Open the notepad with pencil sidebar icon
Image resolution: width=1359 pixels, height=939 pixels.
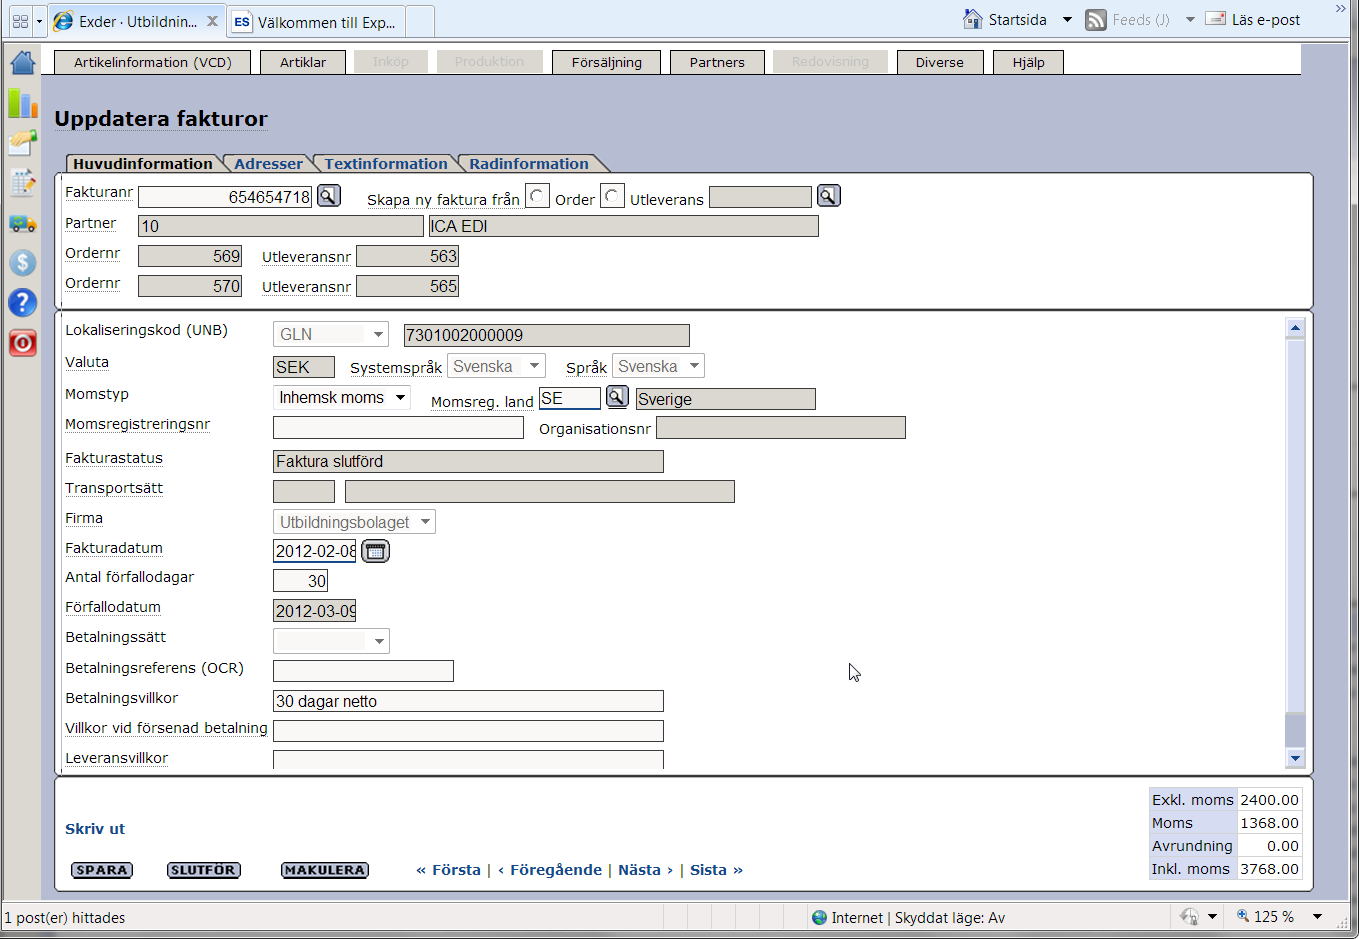coord(23,182)
